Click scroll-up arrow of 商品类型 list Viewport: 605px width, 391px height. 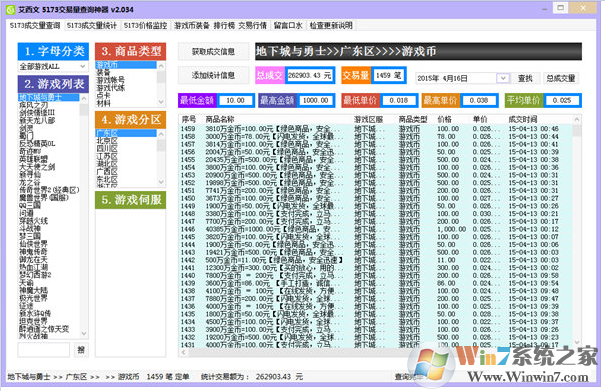pos(161,66)
